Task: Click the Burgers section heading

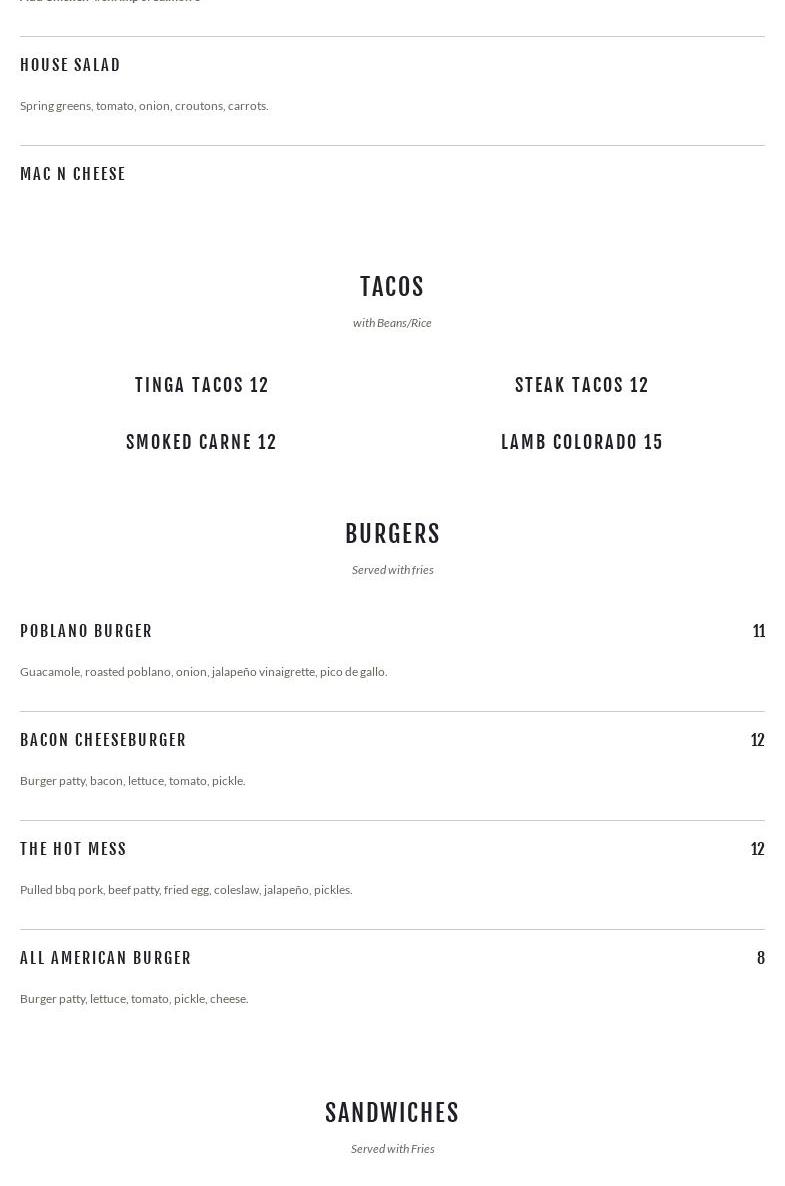Action: (392, 534)
